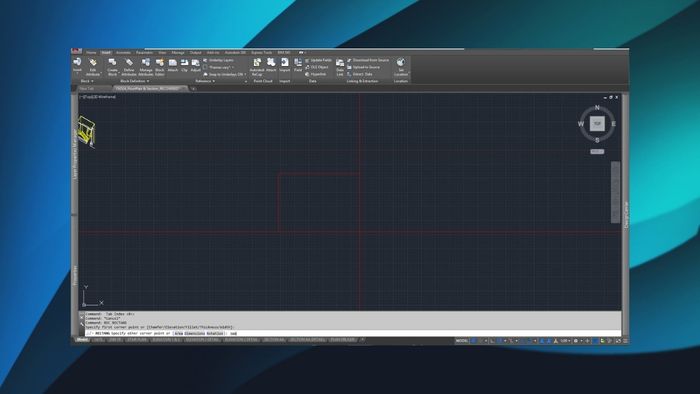700x394 pixels.
Task: Click the navigation bar on right side
Action: click(615, 192)
